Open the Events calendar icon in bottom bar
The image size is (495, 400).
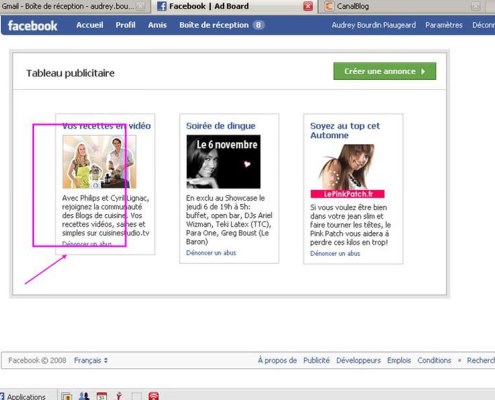tap(102, 396)
